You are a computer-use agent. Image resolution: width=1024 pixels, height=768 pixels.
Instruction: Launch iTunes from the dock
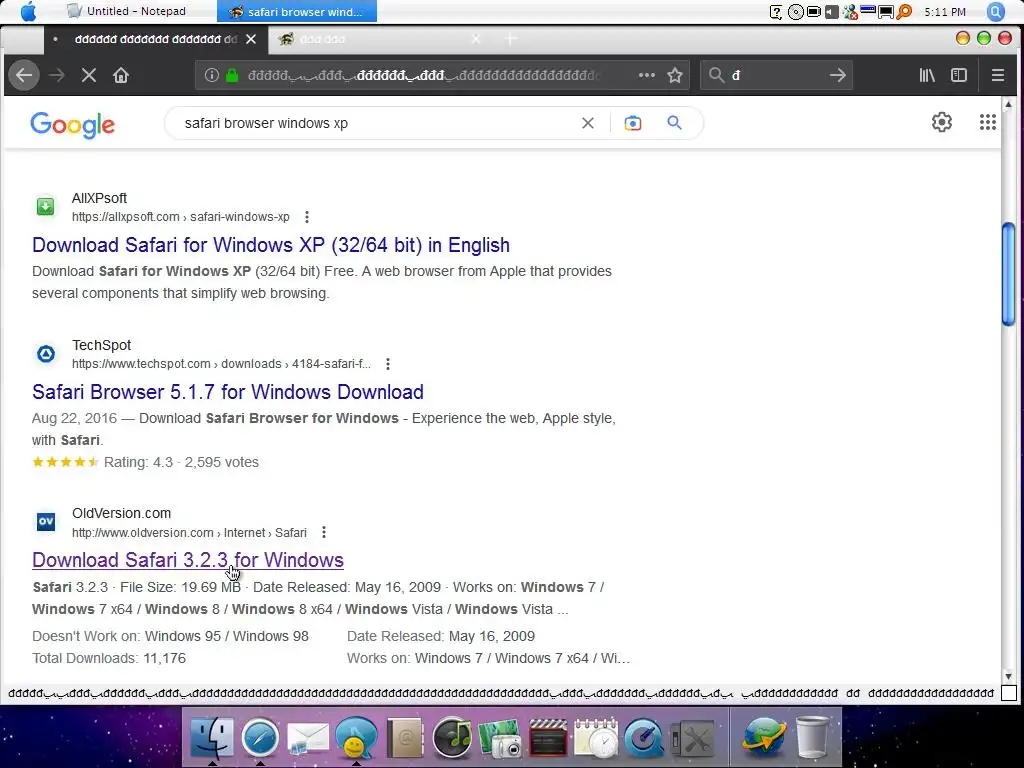coord(453,738)
